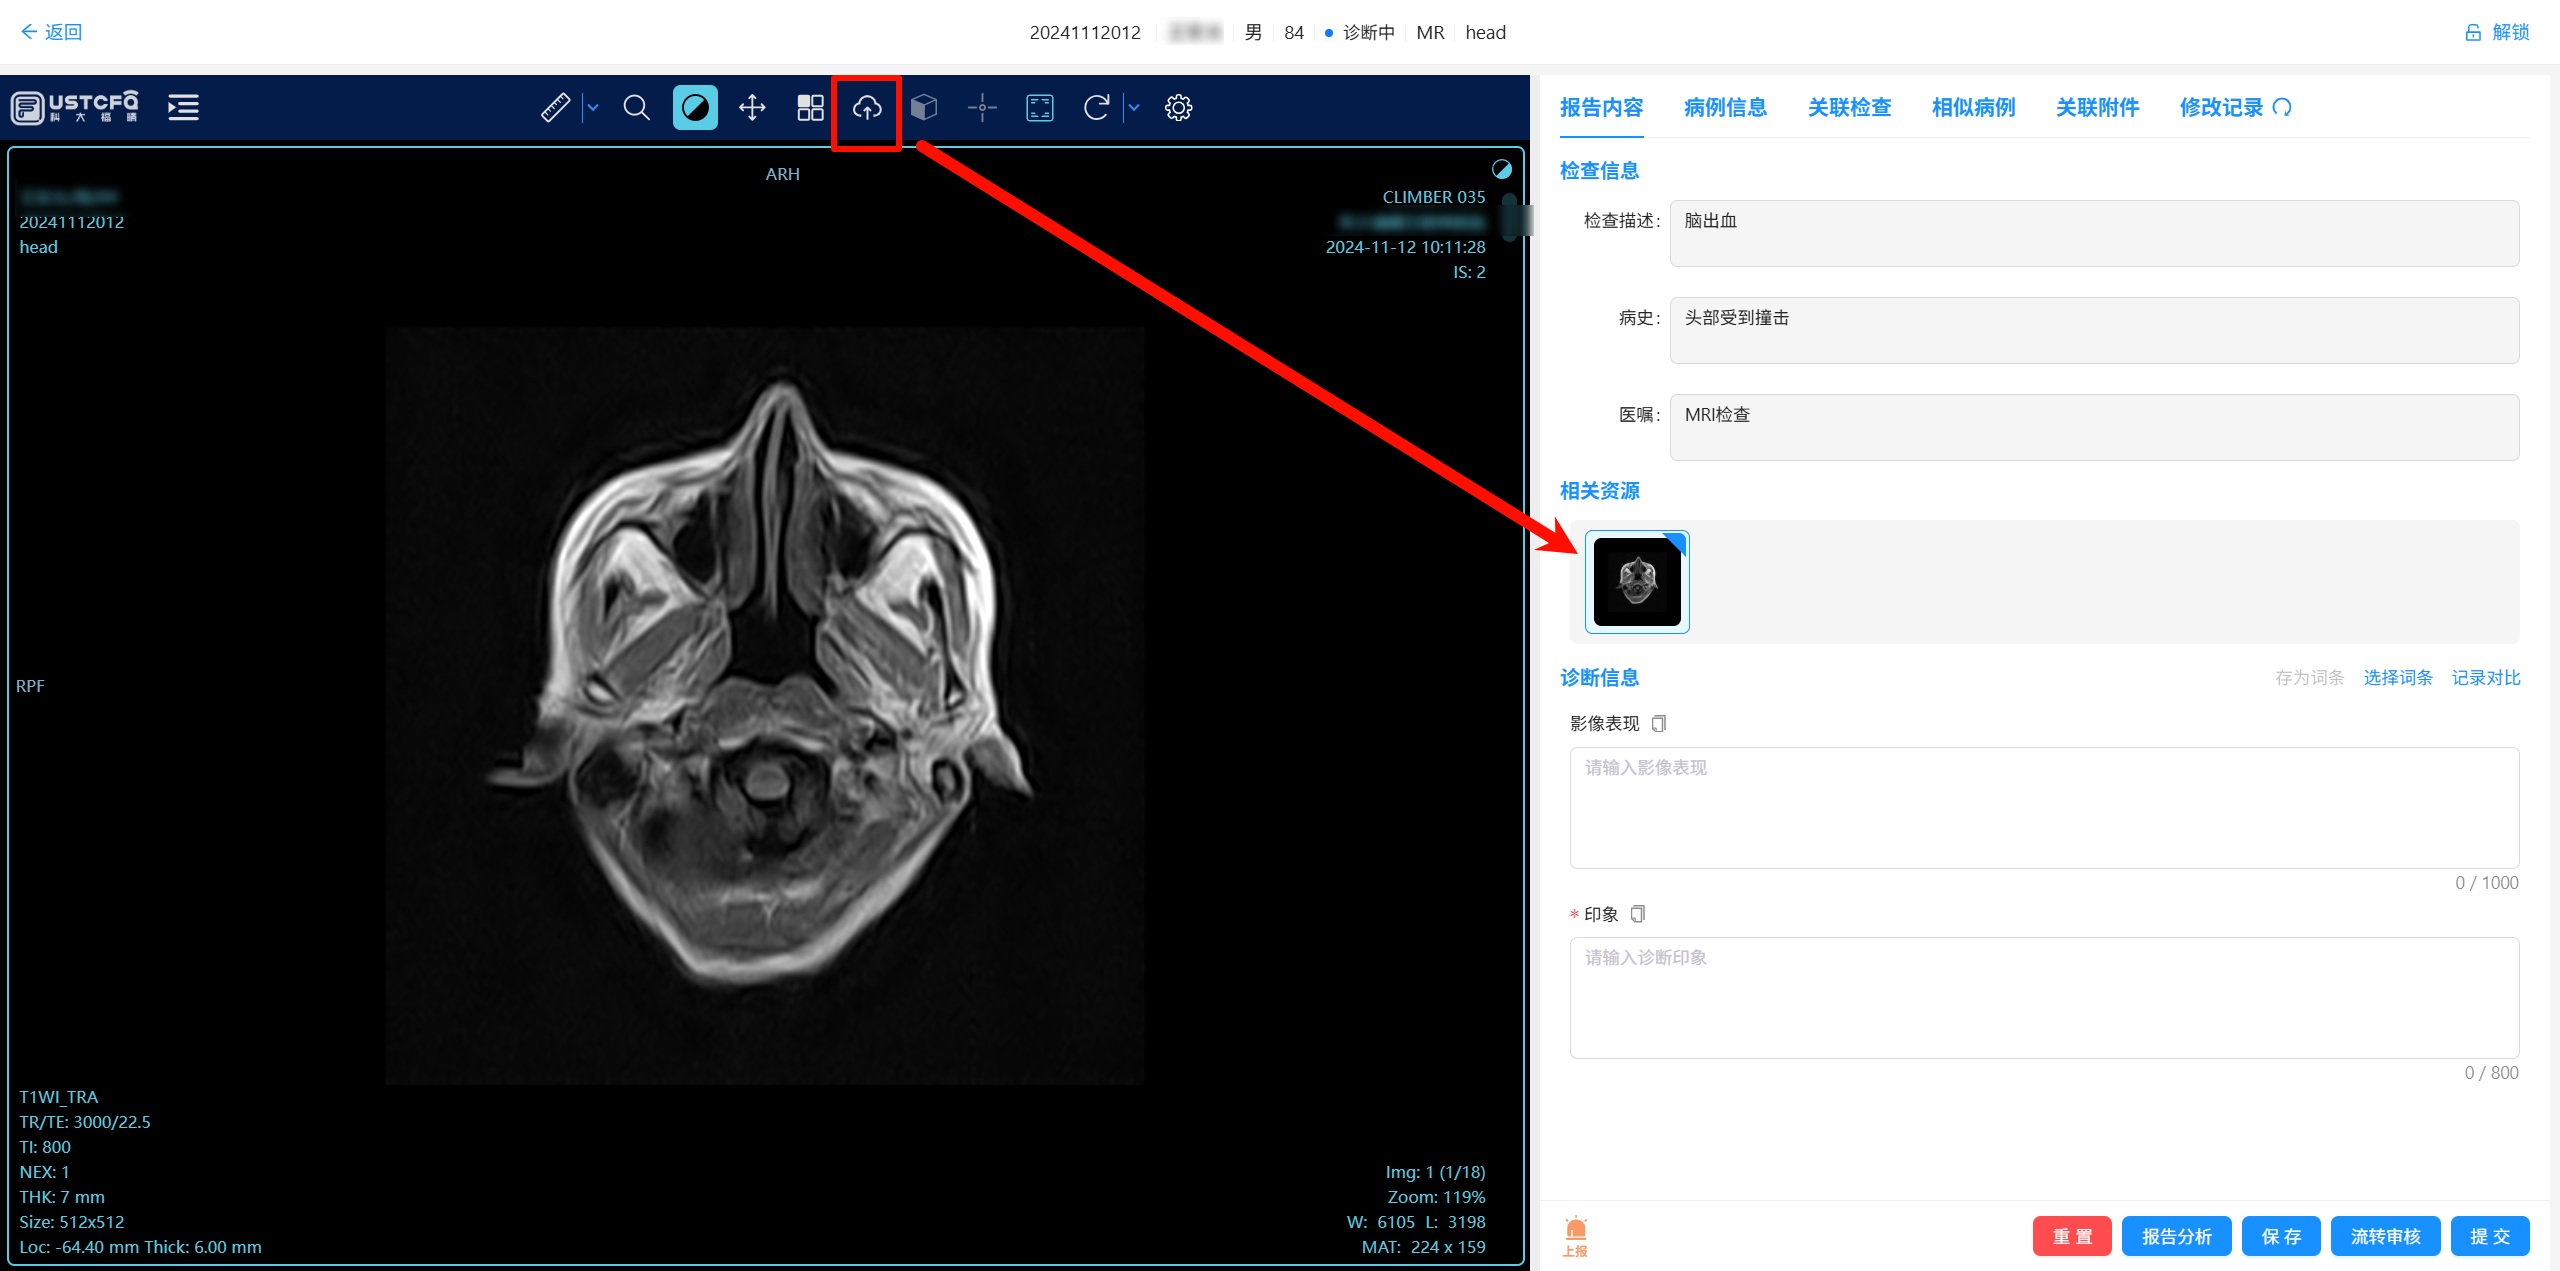
Task: Click the copy icon beside 影像表现
Action: coord(1659,723)
